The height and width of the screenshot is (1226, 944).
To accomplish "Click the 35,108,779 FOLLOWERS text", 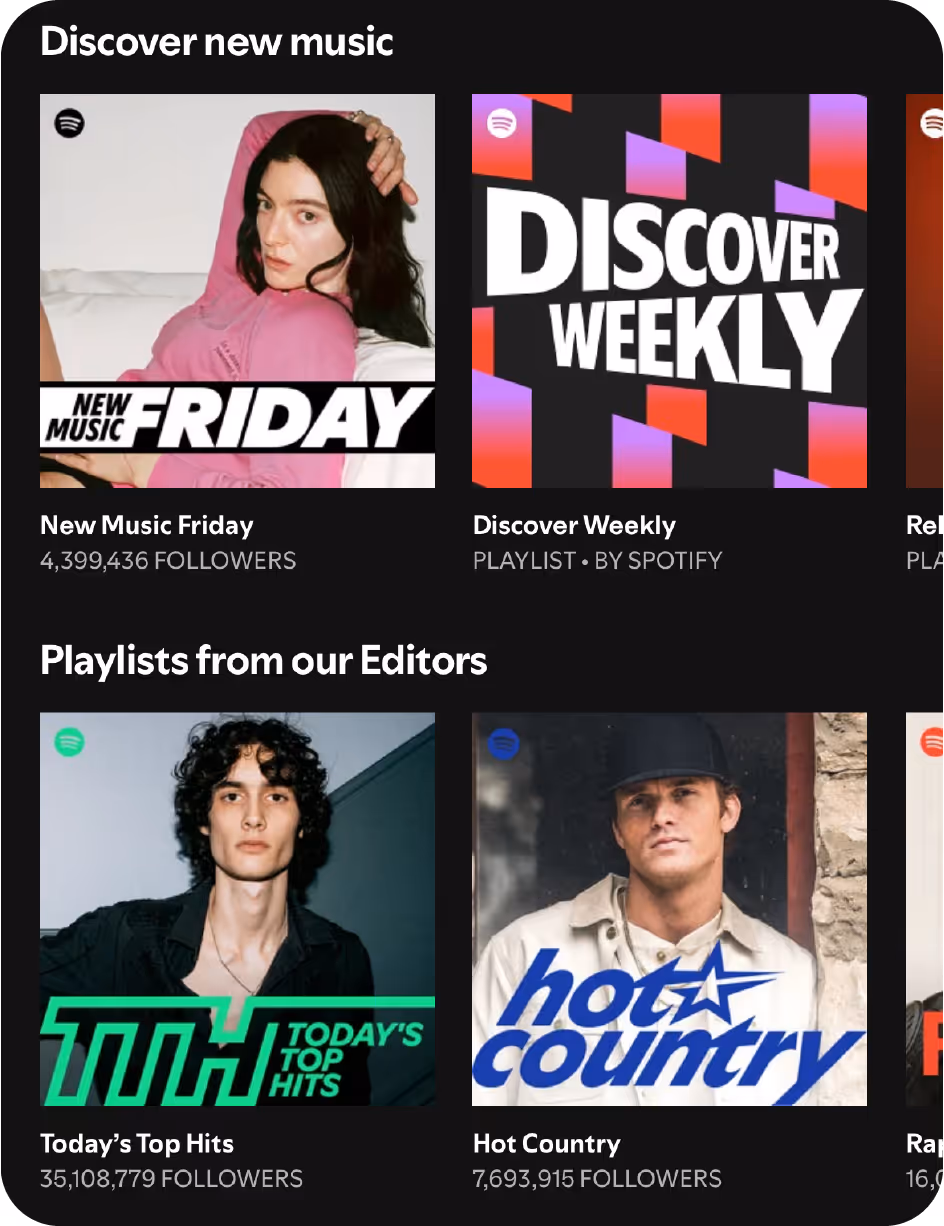I will [171, 1180].
